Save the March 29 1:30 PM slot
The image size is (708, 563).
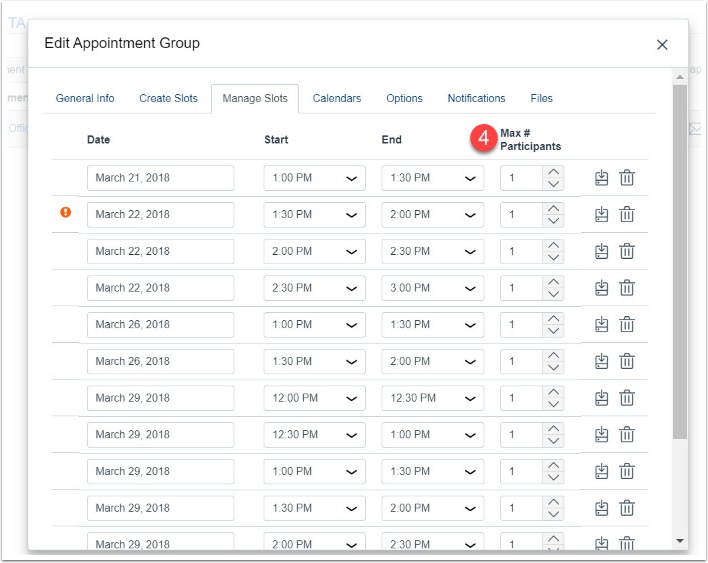point(601,508)
